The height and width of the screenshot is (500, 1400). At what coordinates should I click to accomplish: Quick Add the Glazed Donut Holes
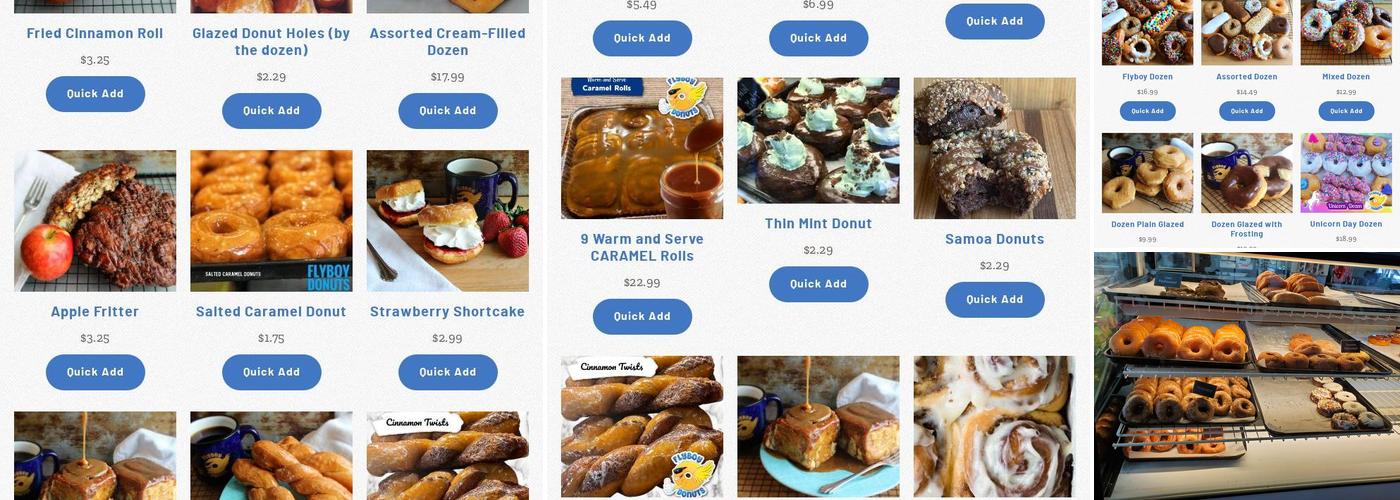(x=271, y=111)
